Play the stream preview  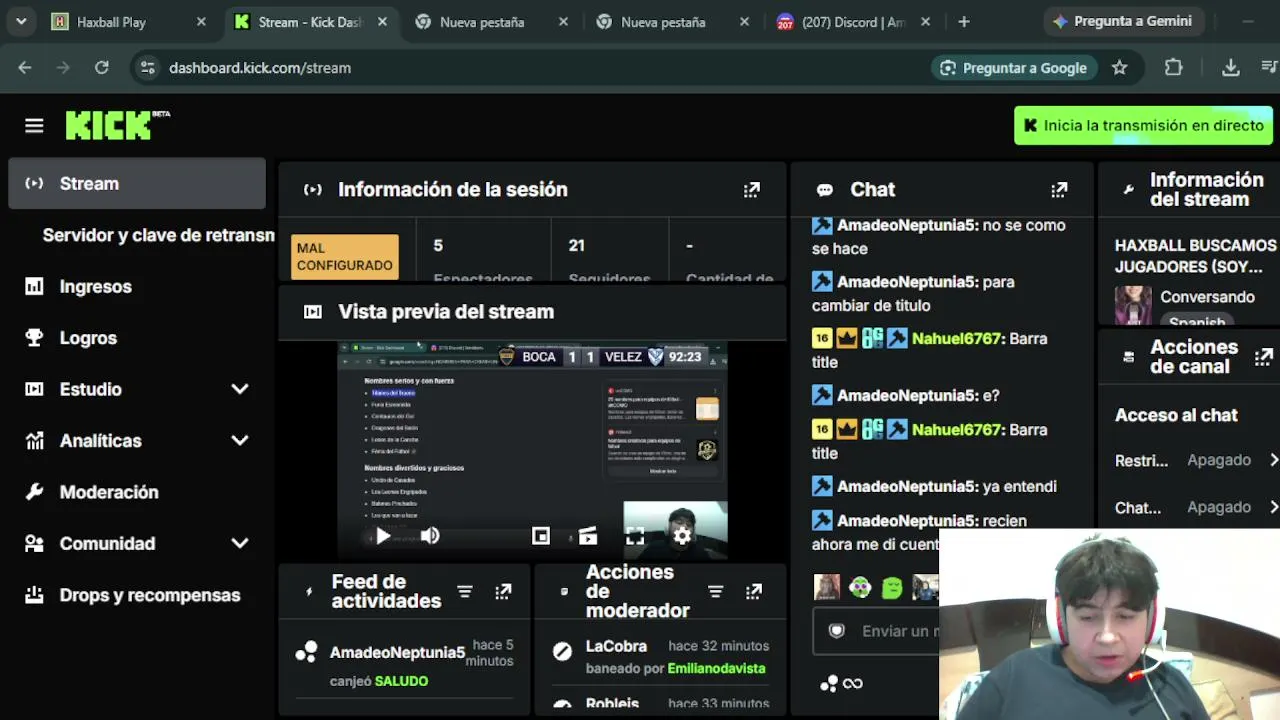[x=382, y=536]
